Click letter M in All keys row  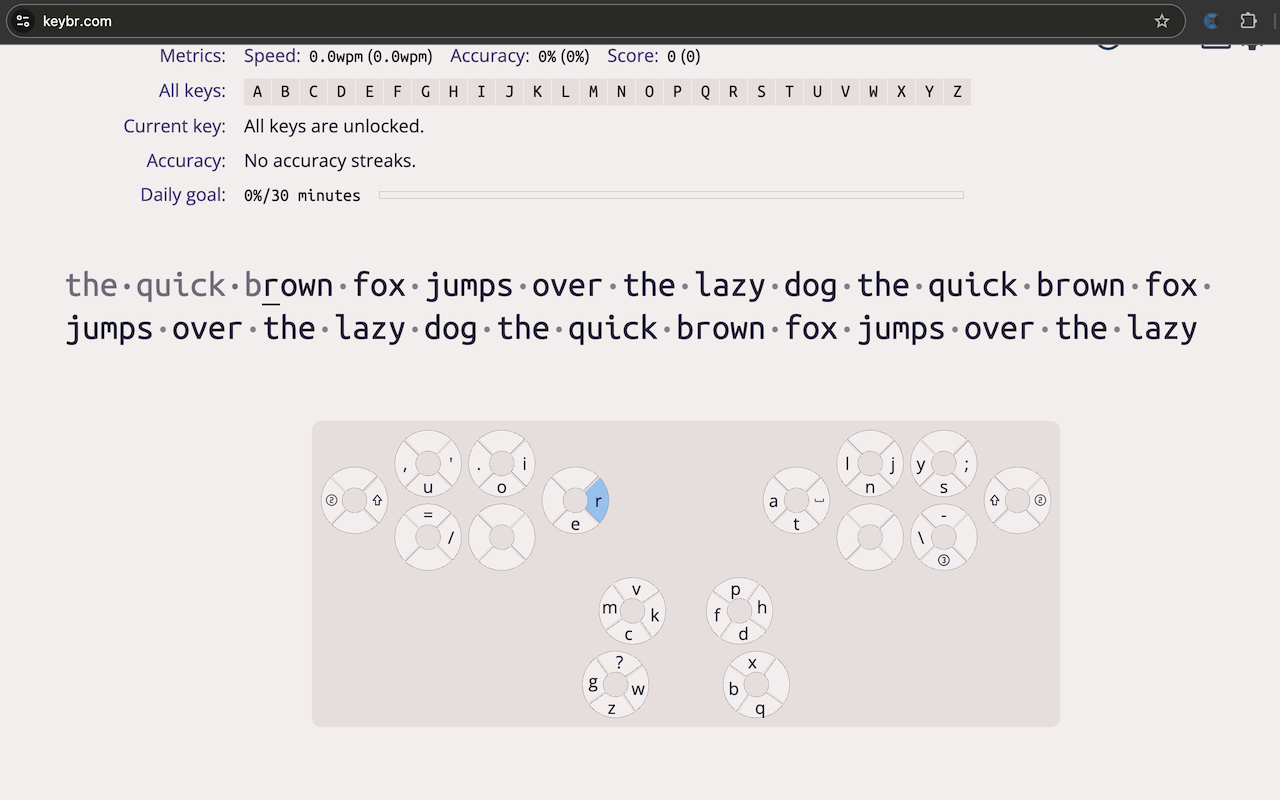[x=593, y=92]
